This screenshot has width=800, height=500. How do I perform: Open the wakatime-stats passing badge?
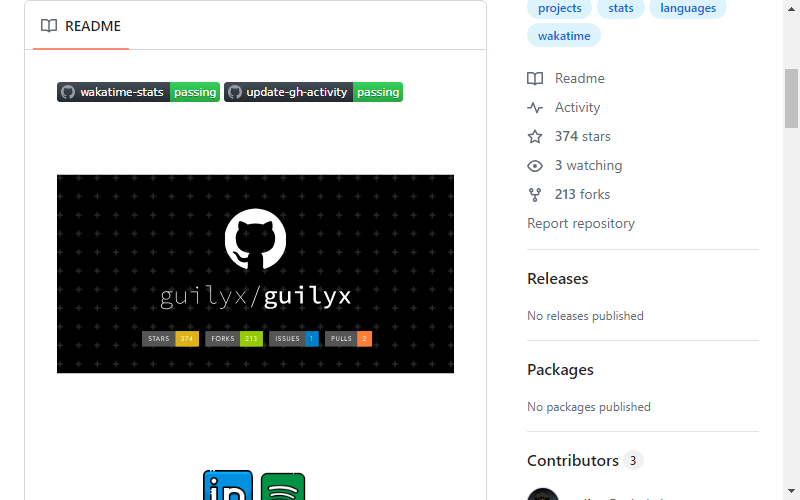pyautogui.click(x=138, y=92)
